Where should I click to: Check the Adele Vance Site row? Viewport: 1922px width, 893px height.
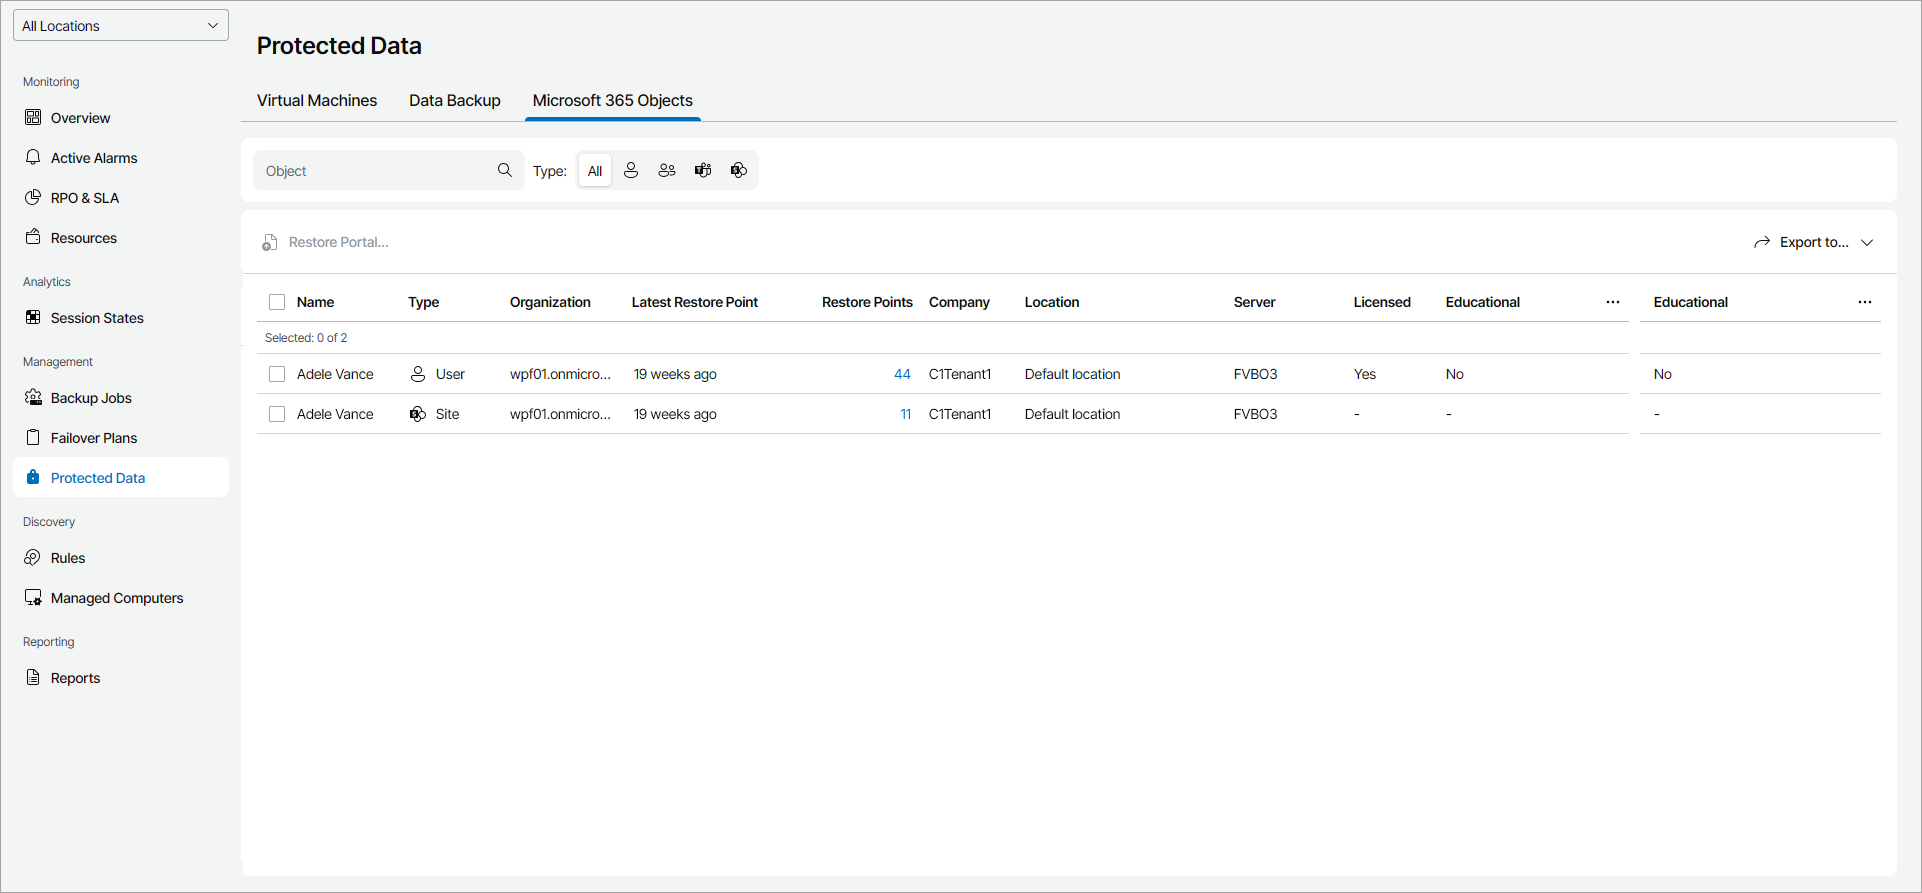pos(277,414)
